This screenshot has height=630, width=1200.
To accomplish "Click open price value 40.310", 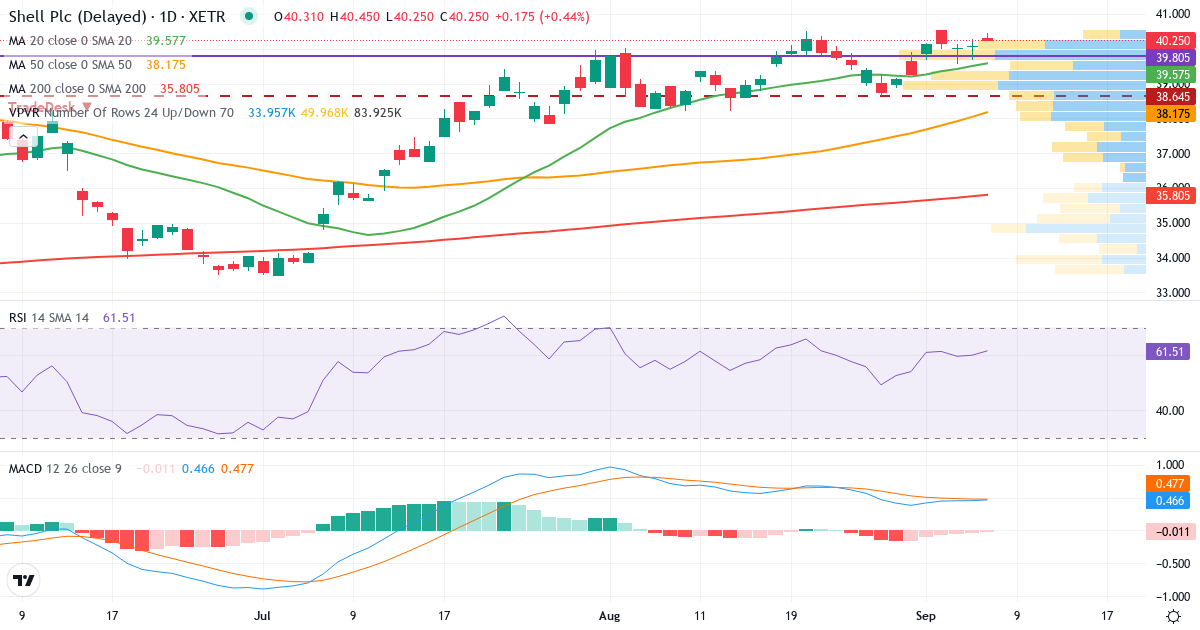I will (x=303, y=17).
